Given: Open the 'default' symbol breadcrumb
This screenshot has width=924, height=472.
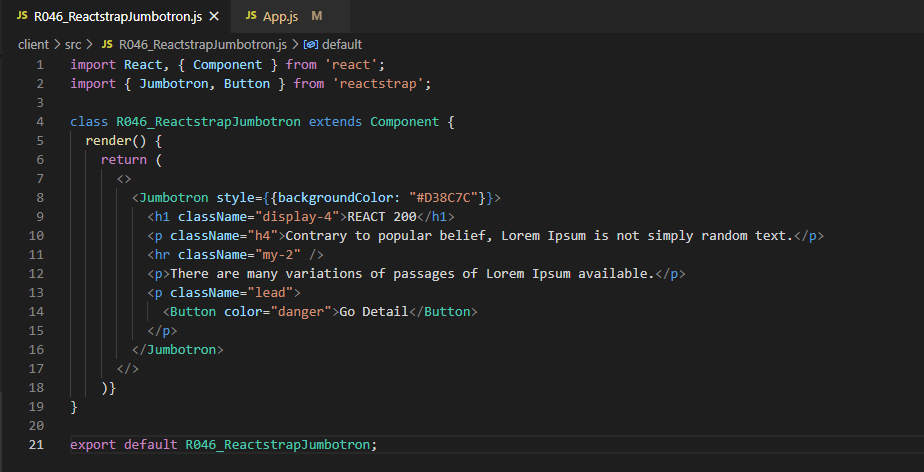Looking at the screenshot, I should [x=342, y=44].
